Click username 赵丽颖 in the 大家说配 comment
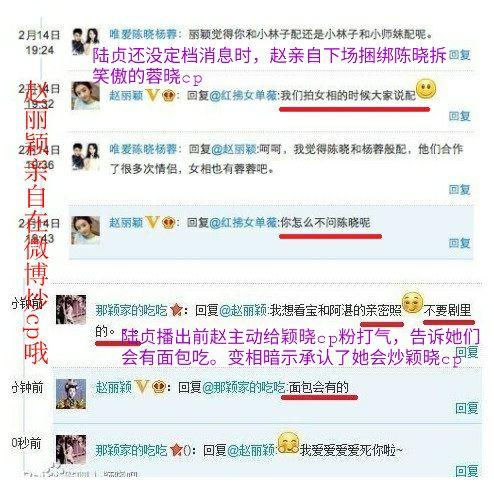Viewport: 494px width, 486px height. click(126, 96)
